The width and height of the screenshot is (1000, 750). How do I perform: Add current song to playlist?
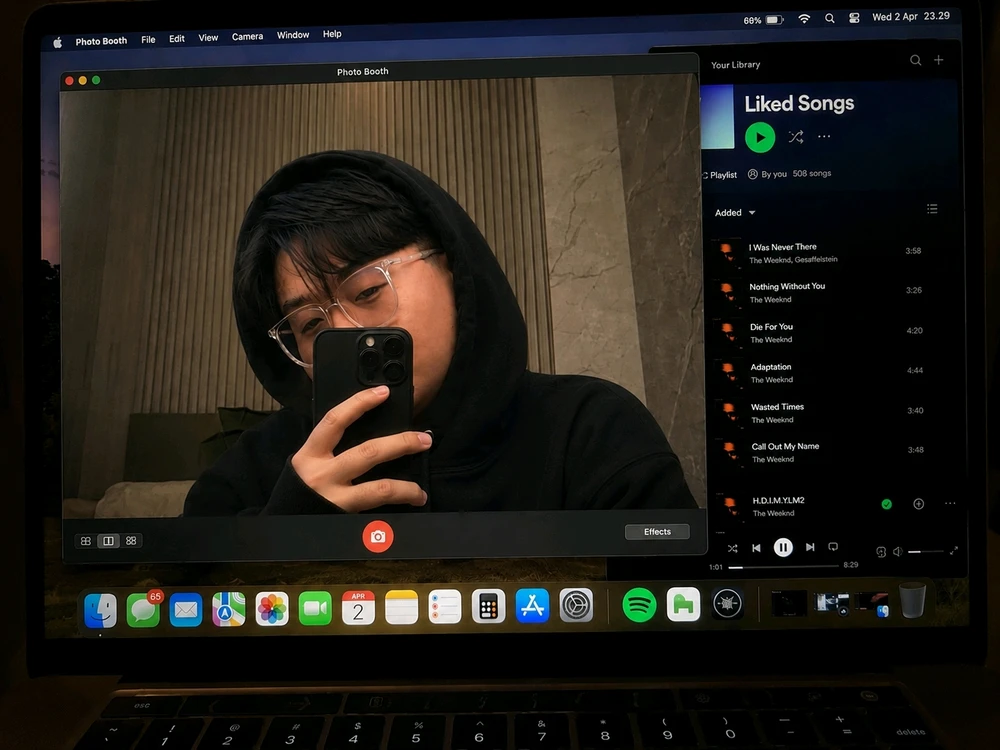(x=918, y=504)
